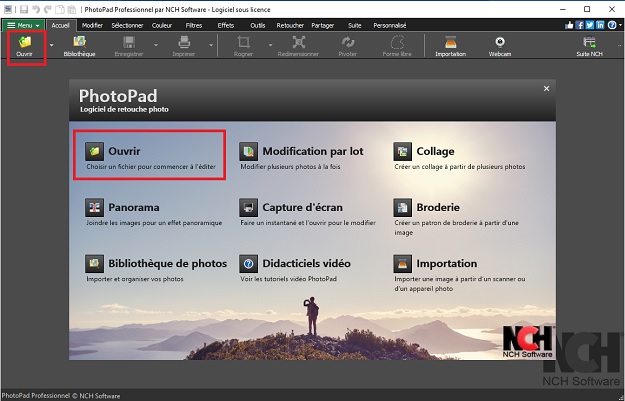Image resolution: width=625 pixels, height=401 pixels.
Task: Expand the help icon dropdown arrow
Action: (620, 25)
